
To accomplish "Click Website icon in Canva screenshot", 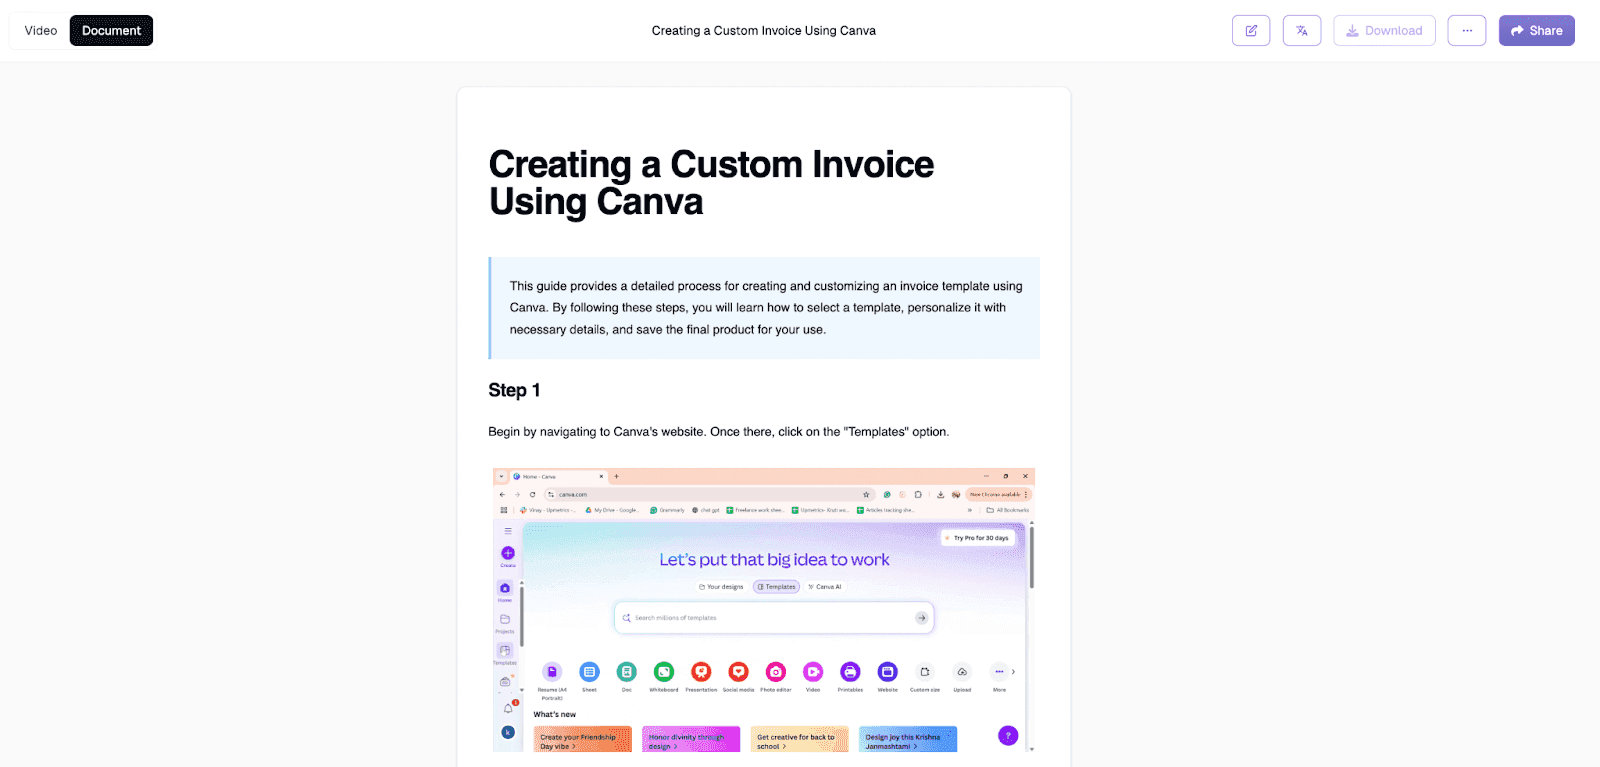I will [x=887, y=672].
